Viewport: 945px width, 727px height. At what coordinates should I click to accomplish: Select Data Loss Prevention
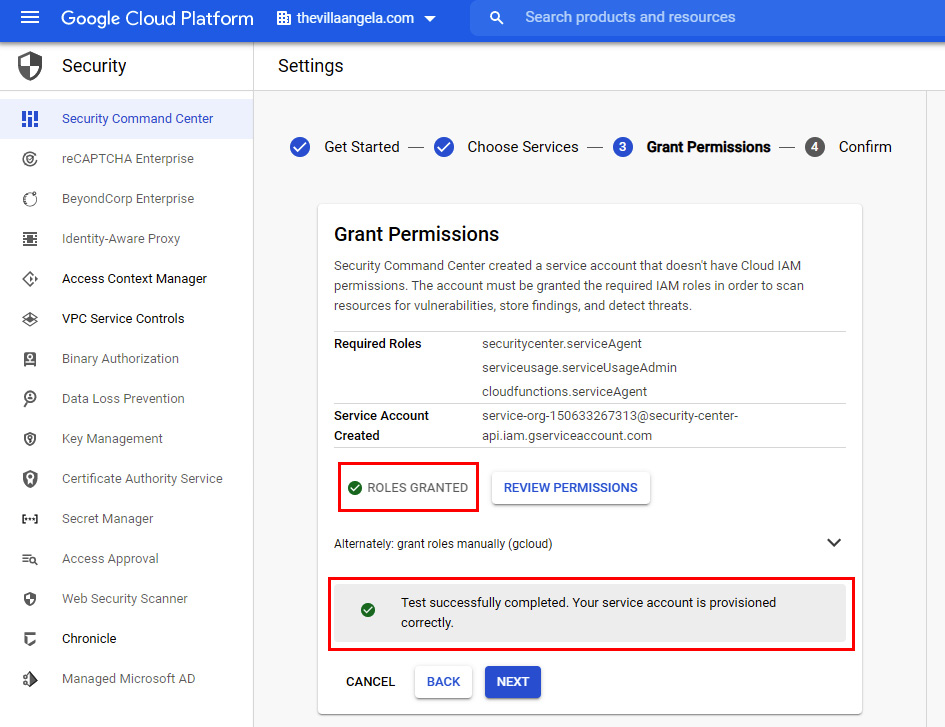click(127, 398)
